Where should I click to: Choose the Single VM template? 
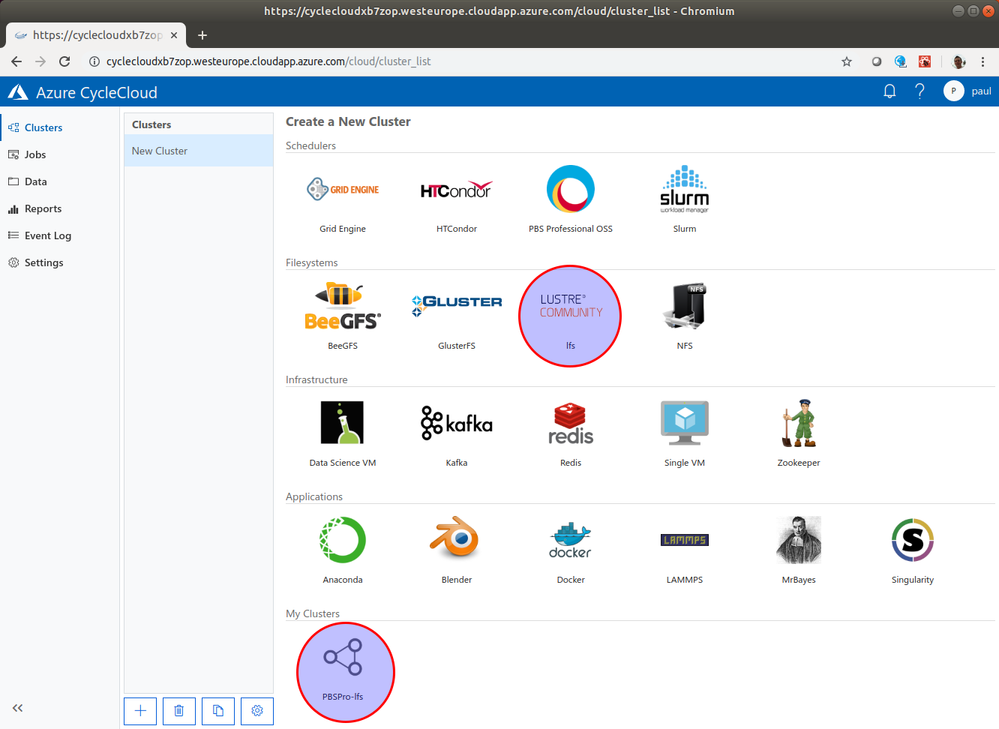[684, 433]
